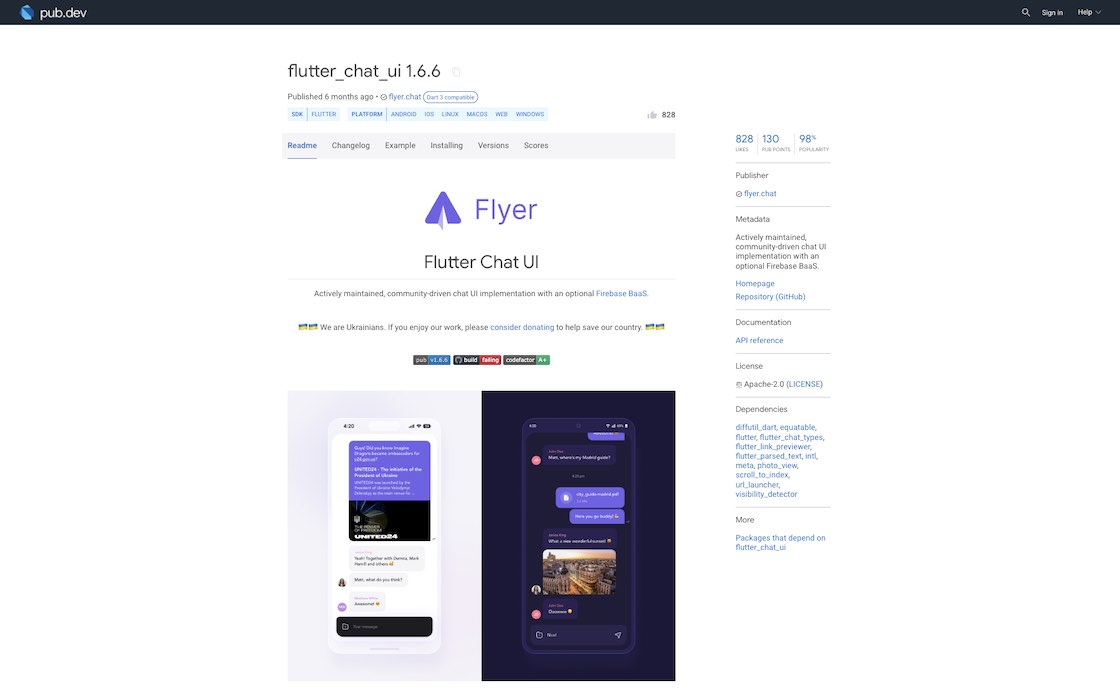Open the intl dependency link
The image size is (1120, 700).
point(811,456)
